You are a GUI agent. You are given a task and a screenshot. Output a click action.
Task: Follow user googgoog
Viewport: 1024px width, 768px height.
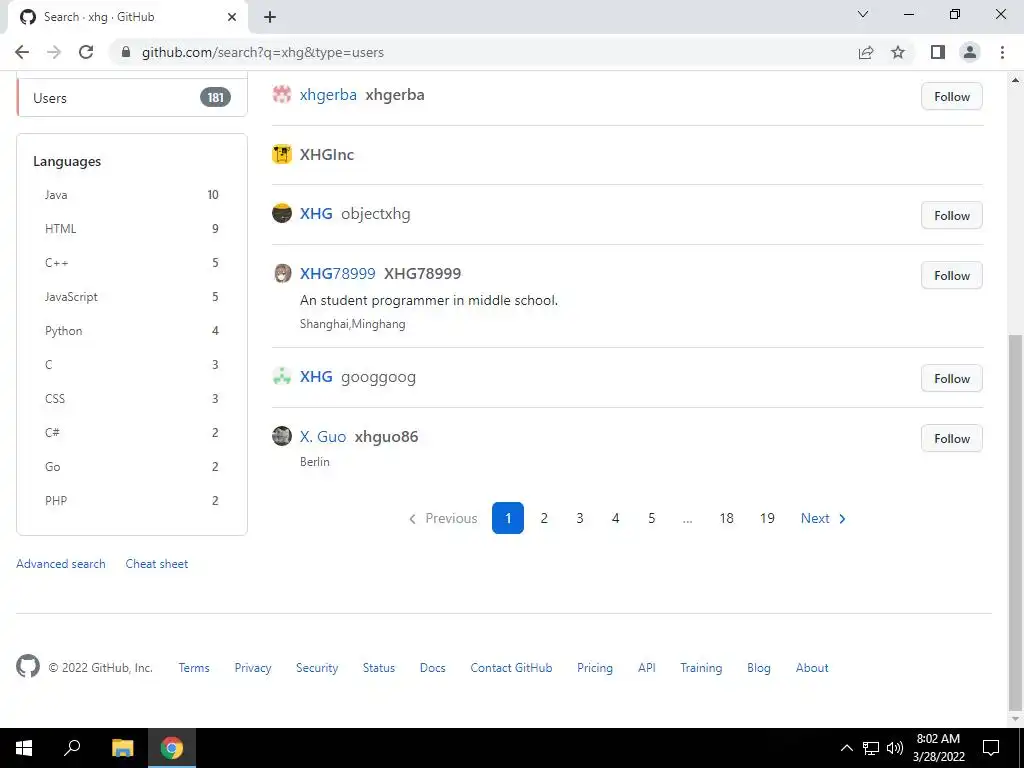tap(952, 379)
